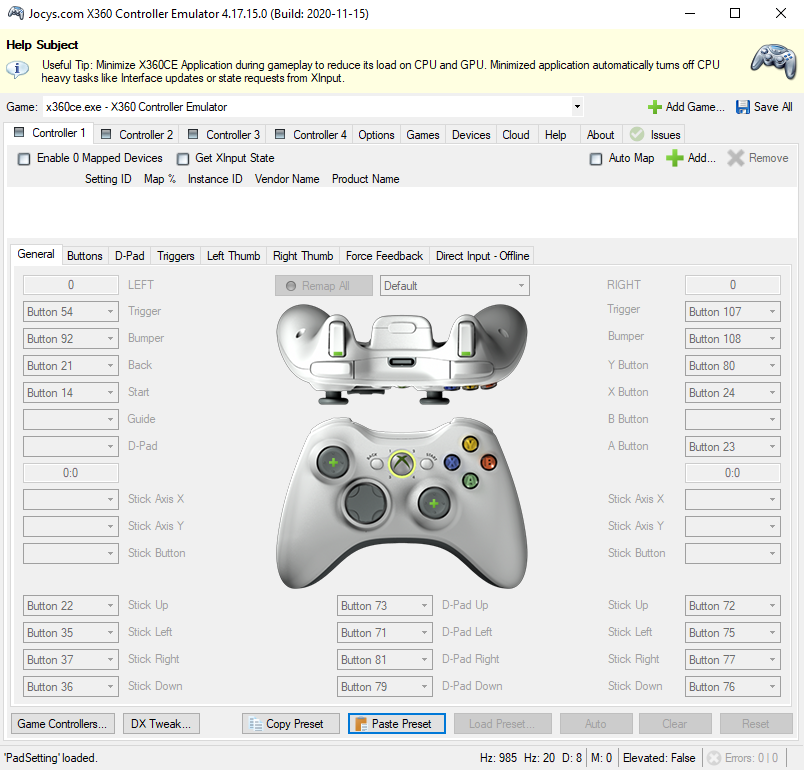Screen dimensions: 804x770
Task: Click the blue X button on controller image
Action: pos(452,463)
